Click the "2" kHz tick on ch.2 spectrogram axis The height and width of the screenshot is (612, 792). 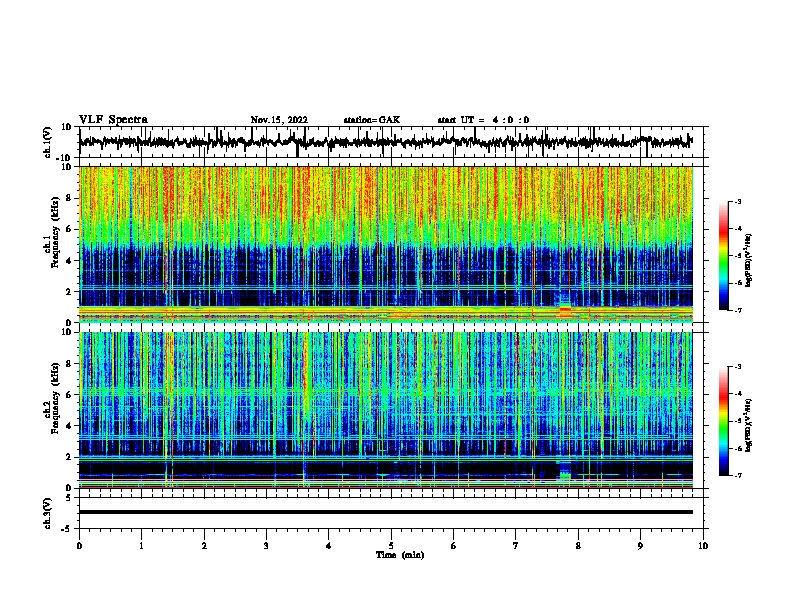(69, 457)
